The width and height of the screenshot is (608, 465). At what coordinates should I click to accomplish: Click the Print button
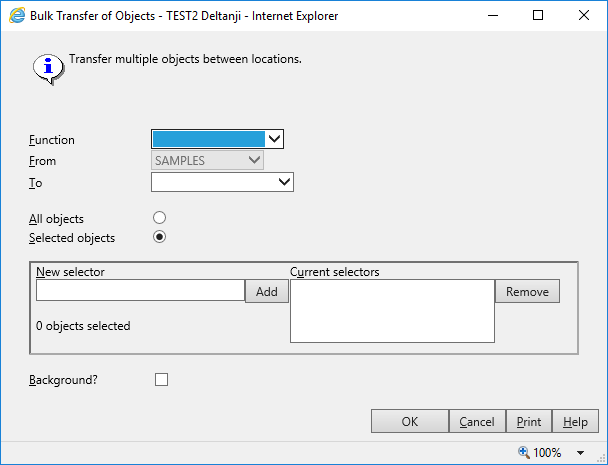(x=529, y=422)
